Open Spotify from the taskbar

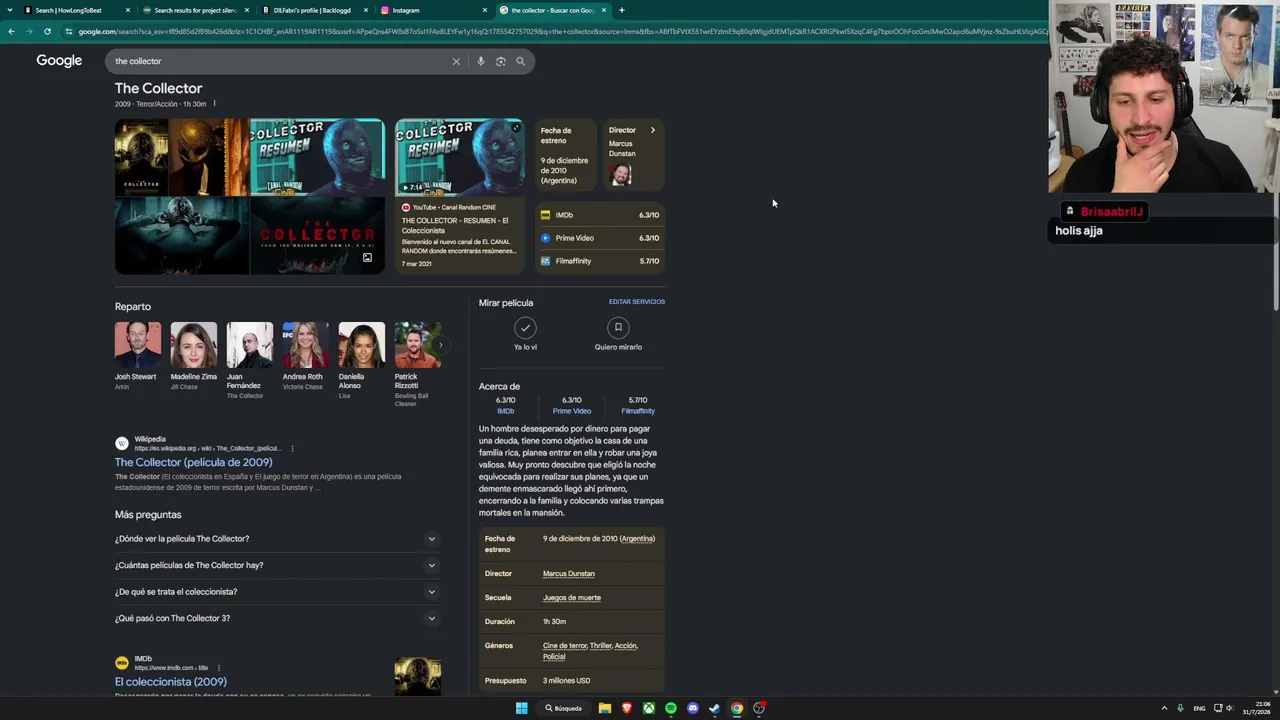click(x=671, y=708)
